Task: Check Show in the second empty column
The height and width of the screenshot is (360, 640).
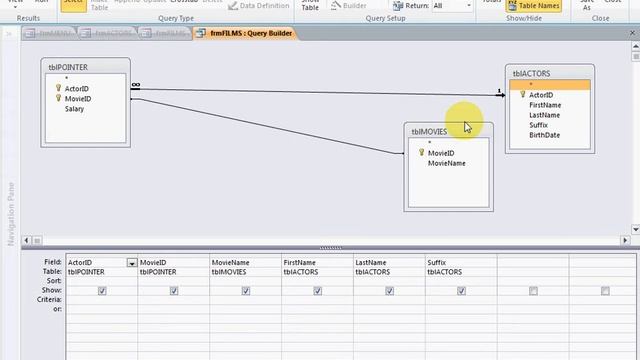Action: (605, 291)
